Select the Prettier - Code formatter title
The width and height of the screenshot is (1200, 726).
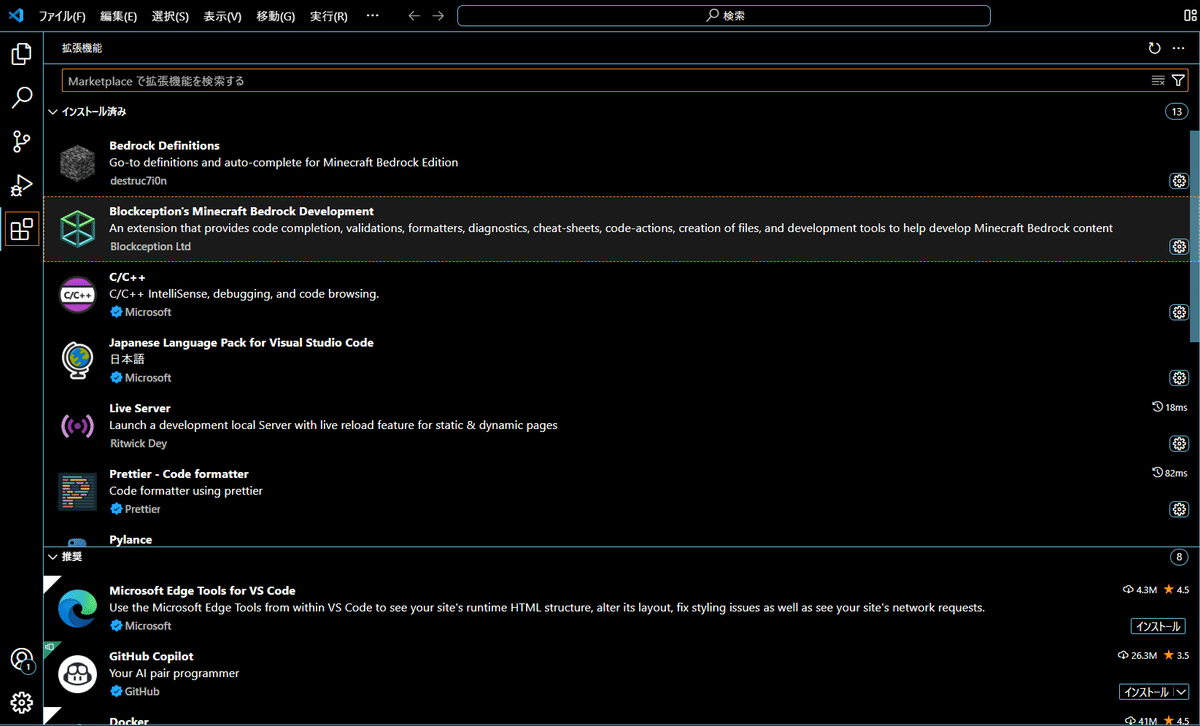click(178, 474)
